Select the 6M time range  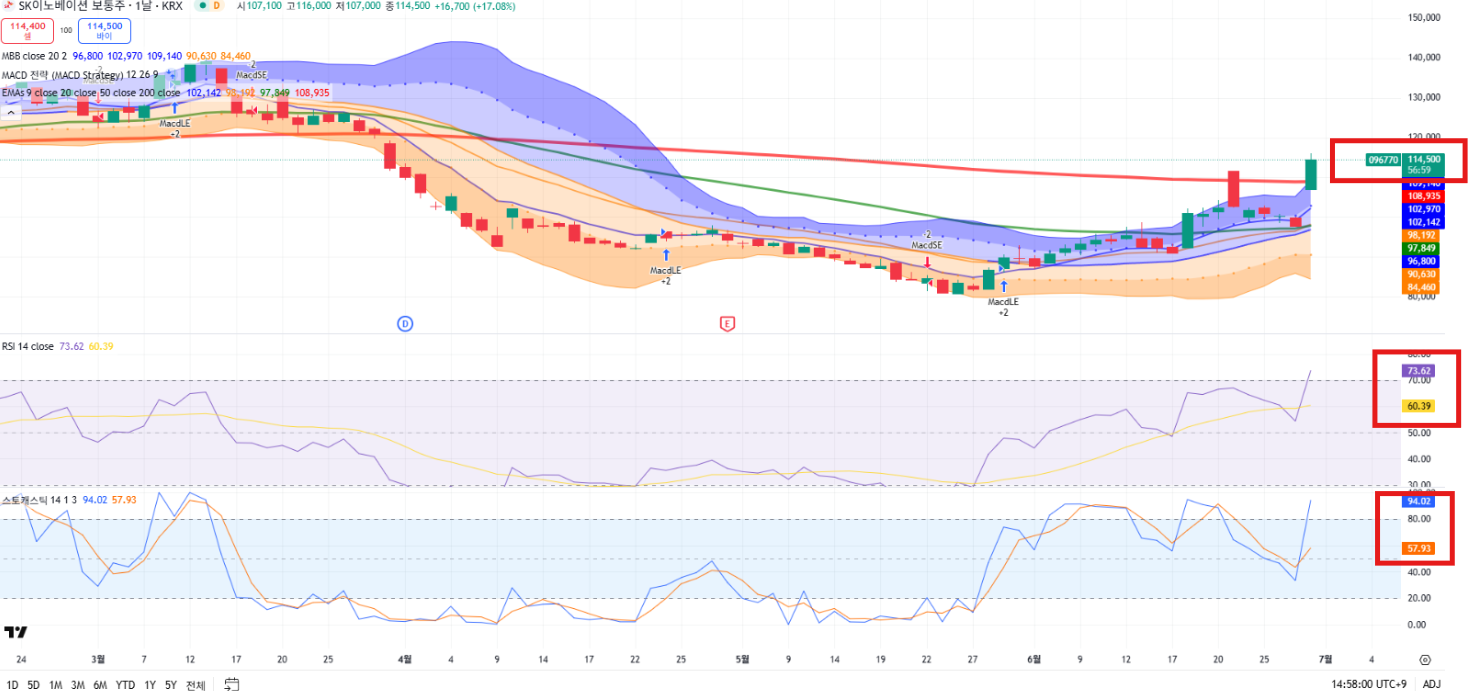100,685
